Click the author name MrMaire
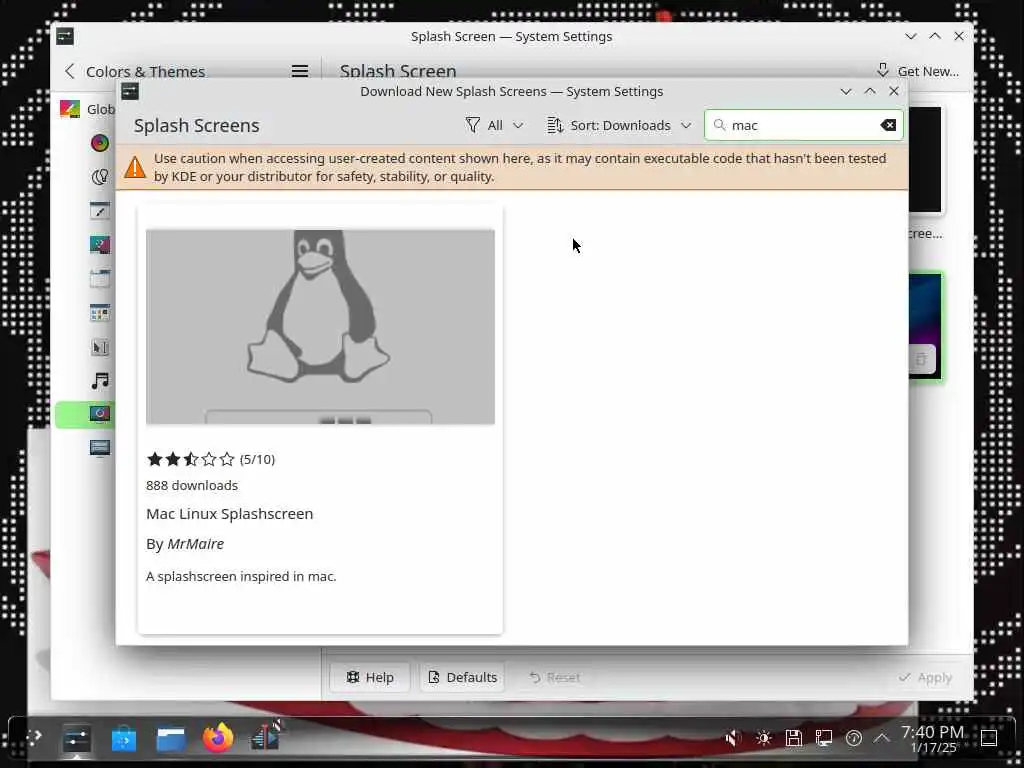Viewport: 1024px width, 768px height. [x=195, y=543]
